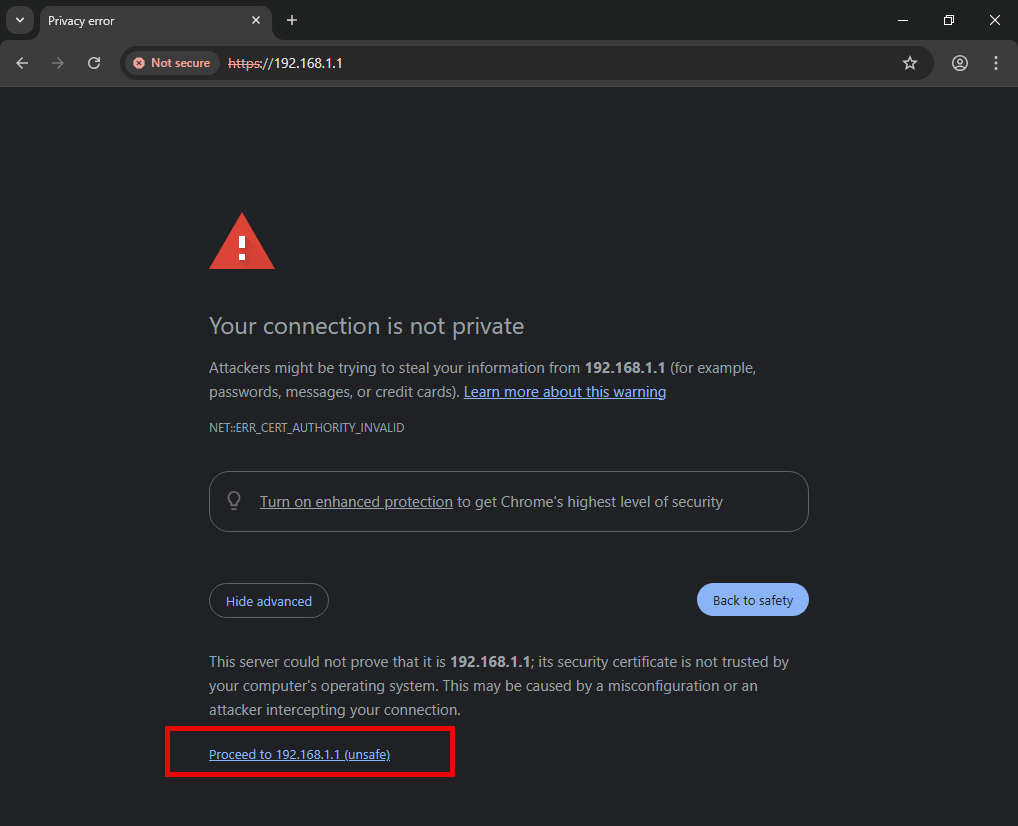1018x826 pixels.
Task: Open Chrome three-dot menu
Action: [x=996, y=63]
